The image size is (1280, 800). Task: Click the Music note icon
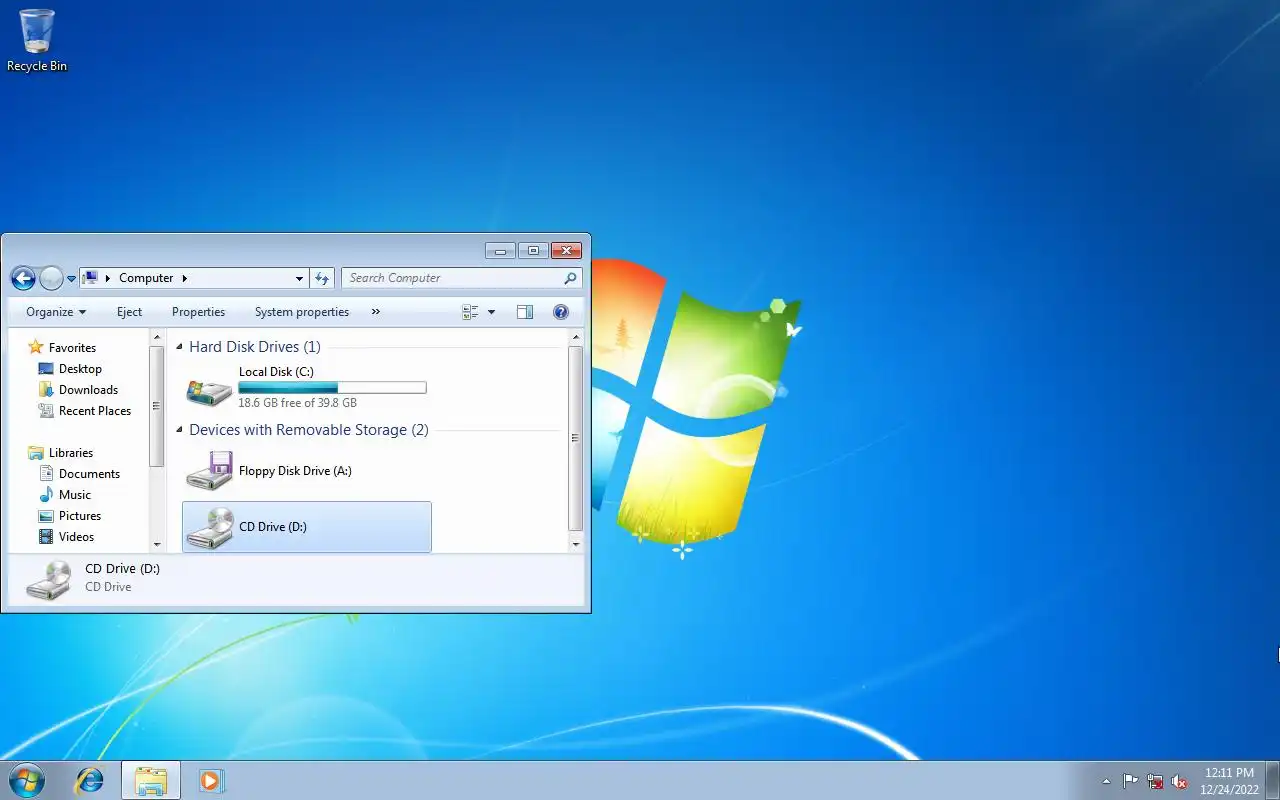click(46, 495)
